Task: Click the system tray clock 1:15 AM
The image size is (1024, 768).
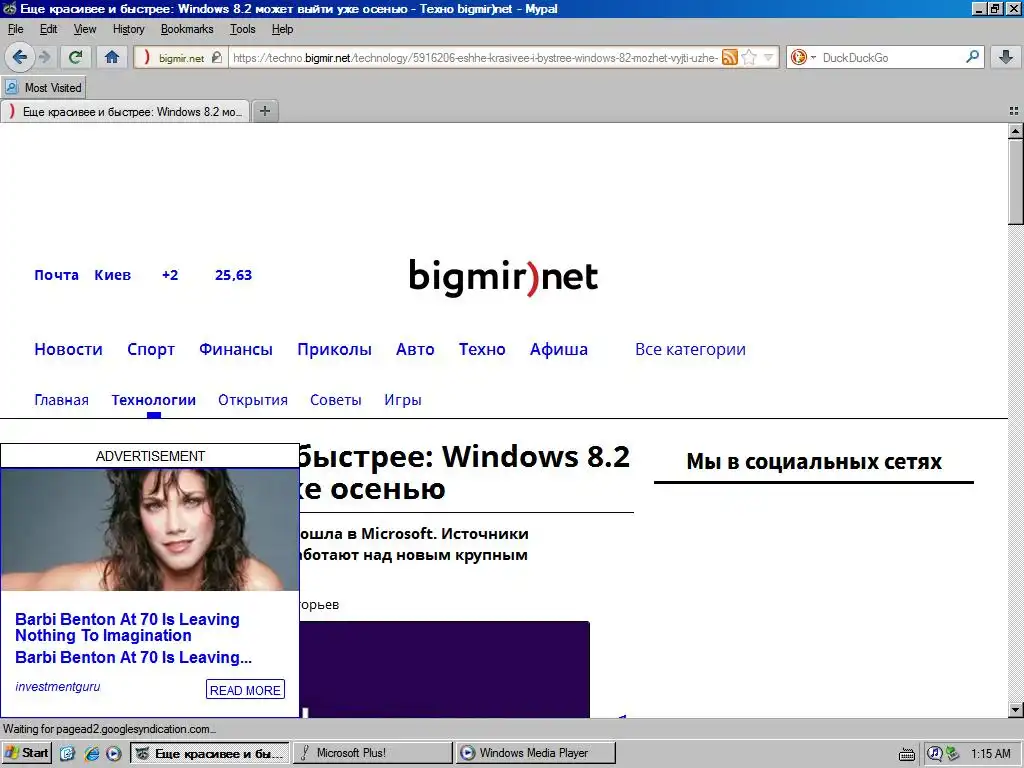Action: 991,754
